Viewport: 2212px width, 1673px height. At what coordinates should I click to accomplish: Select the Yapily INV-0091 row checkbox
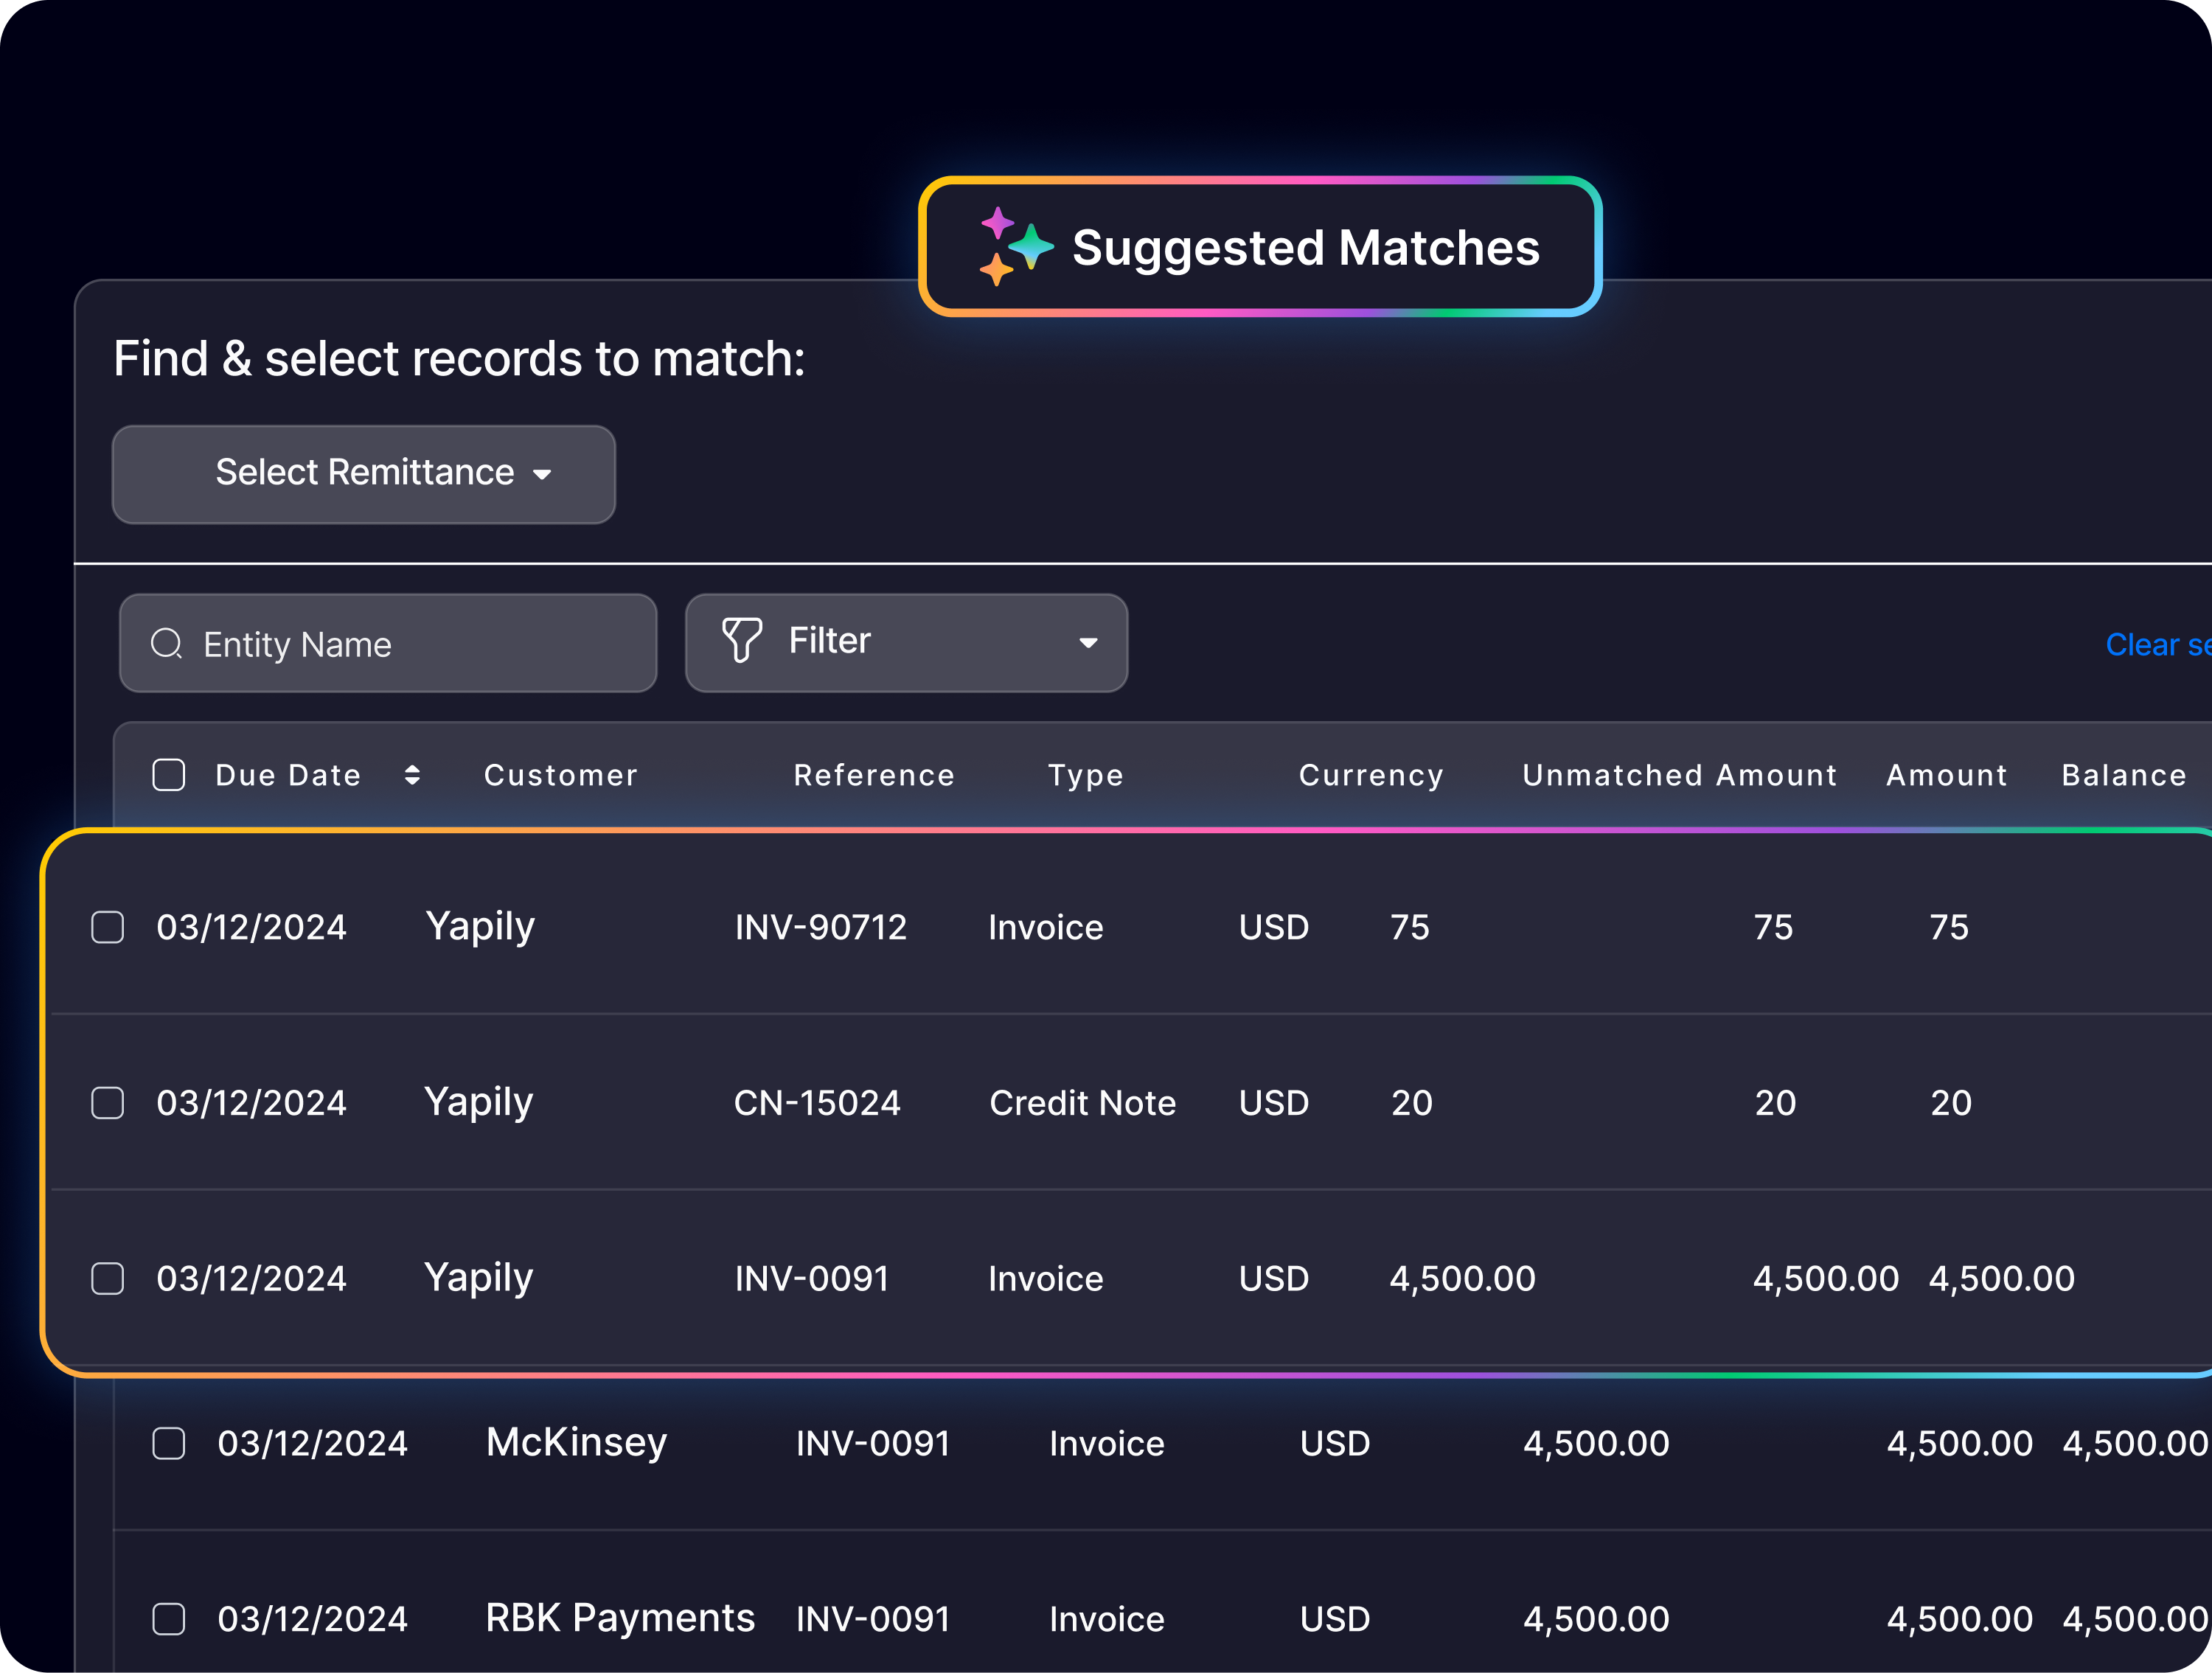(x=108, y=1278)
